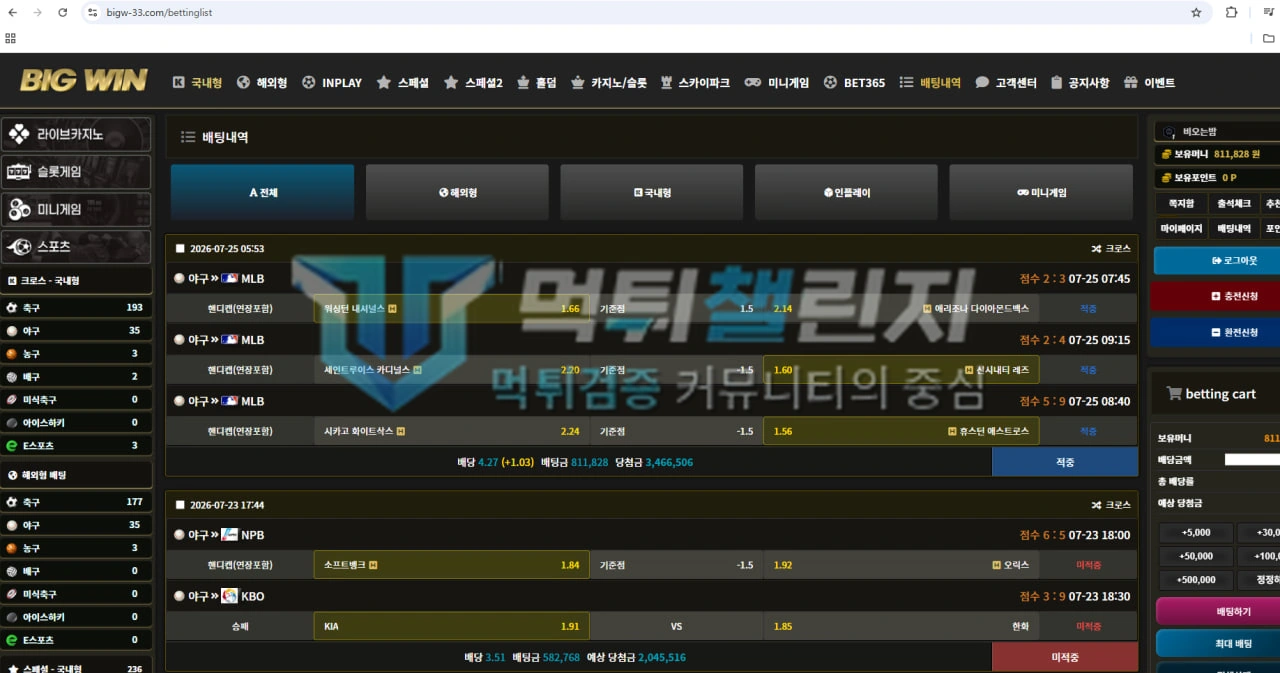Switch to the 해외형 filter tab
Viewport: 1280px width, 673px height.
tap(457, 192)
